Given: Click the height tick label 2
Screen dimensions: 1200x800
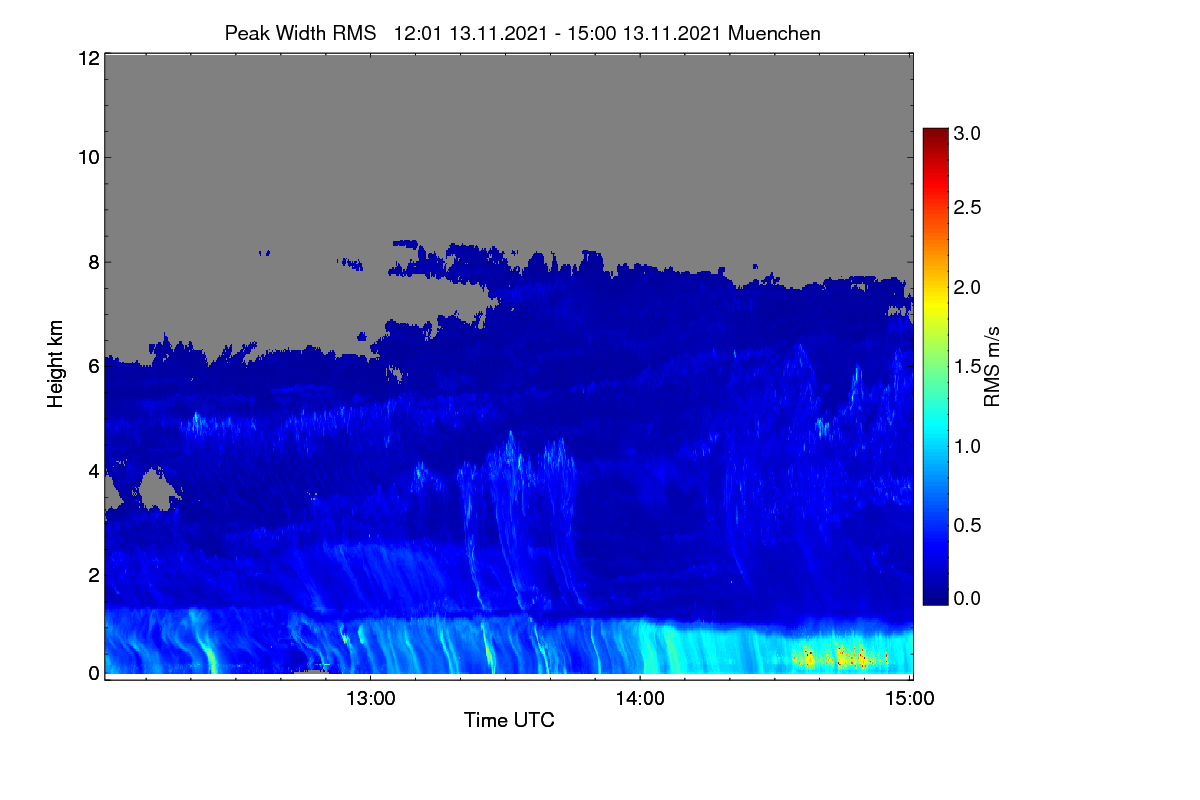Looking at the screenshot, I should pyautogui.click(x=93, y=575).
